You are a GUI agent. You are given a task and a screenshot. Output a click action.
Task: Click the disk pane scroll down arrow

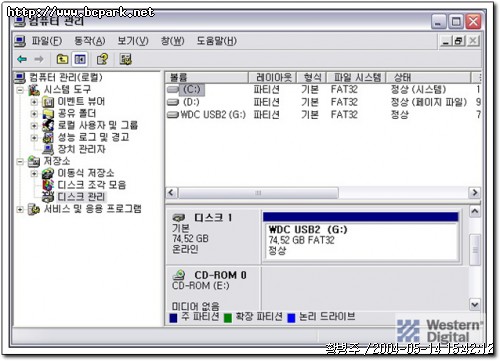475,305
